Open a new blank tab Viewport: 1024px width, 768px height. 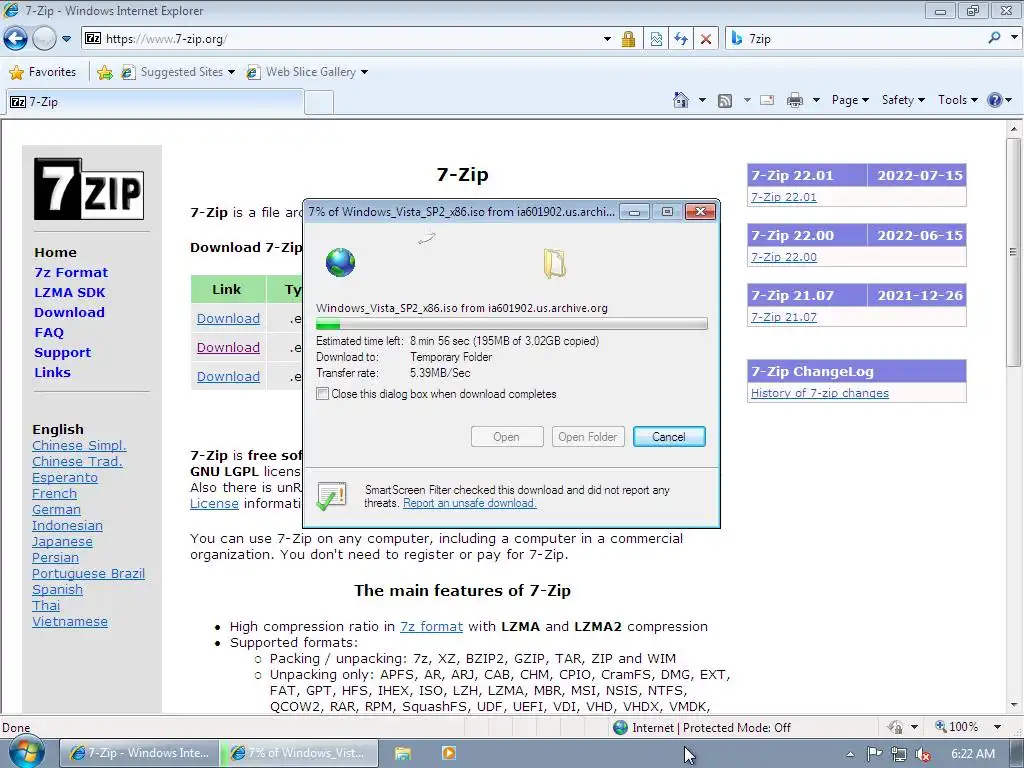click(319, 103)
